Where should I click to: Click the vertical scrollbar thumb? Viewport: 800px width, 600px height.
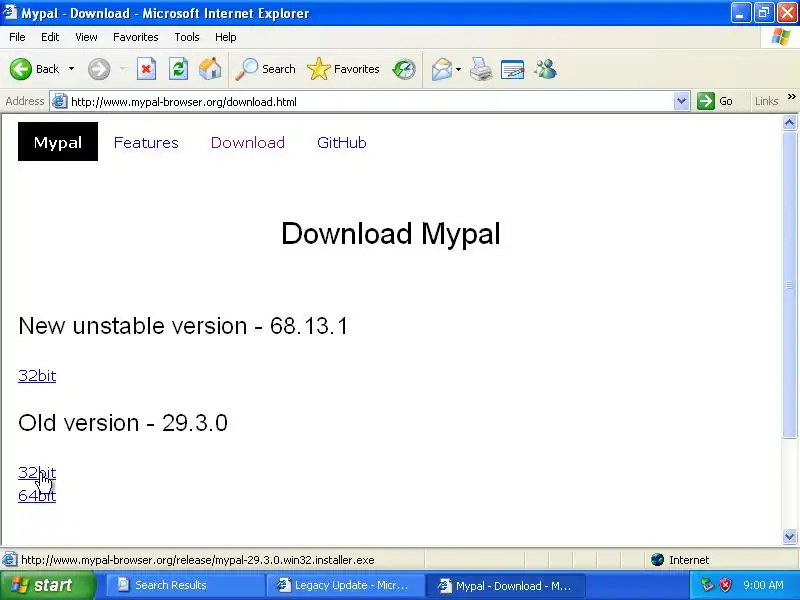tap(789, 284)
